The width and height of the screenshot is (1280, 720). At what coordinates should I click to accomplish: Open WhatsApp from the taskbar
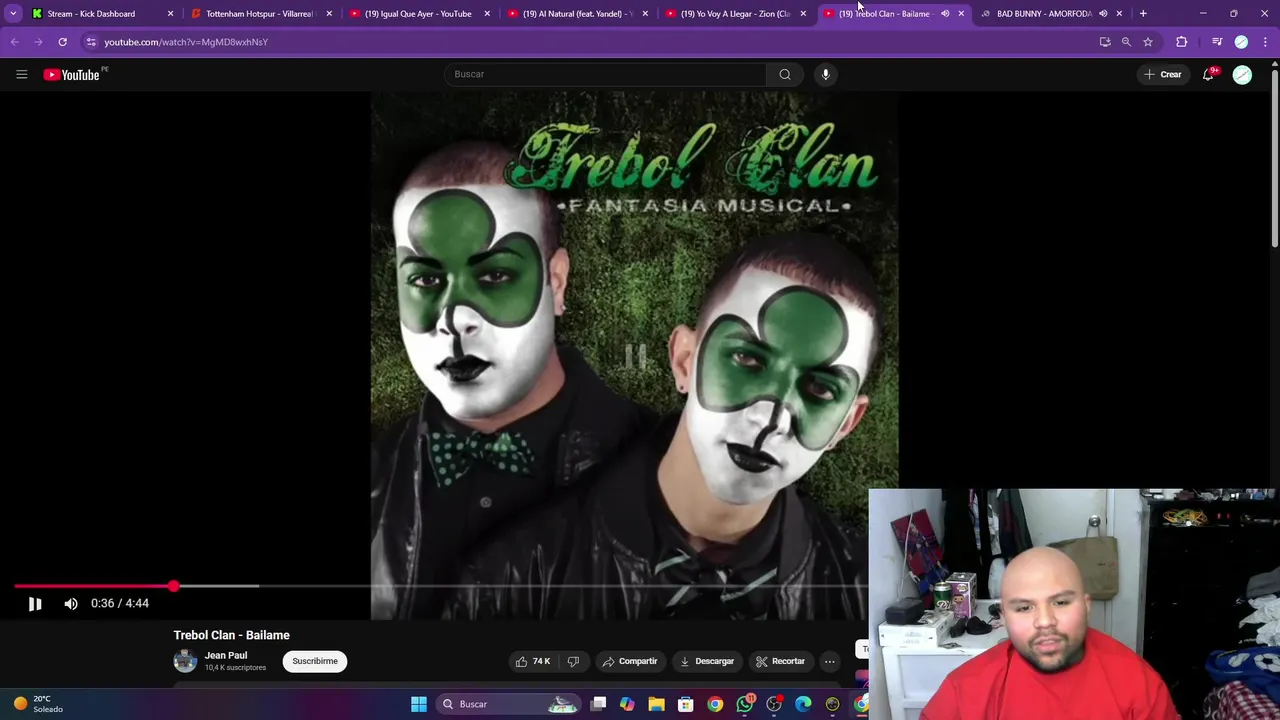(x=745, y=704)
